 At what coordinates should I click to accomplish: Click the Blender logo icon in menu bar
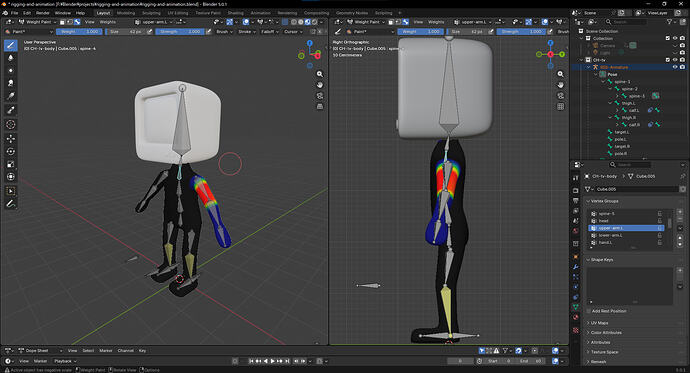pos(5,13)
